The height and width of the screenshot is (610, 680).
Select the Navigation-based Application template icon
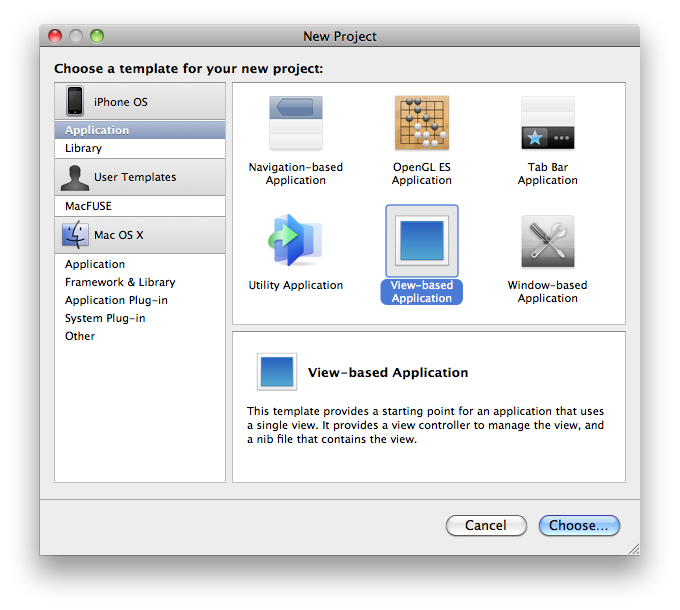pos(295,123)
